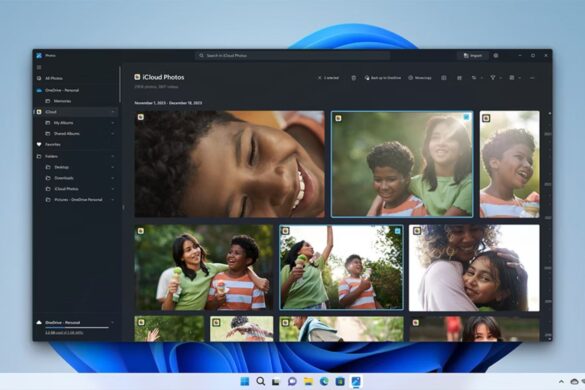The image size is (585, 390).
Task: Open the sidebar hamburger navigation menu
Action: click(39, 68)
